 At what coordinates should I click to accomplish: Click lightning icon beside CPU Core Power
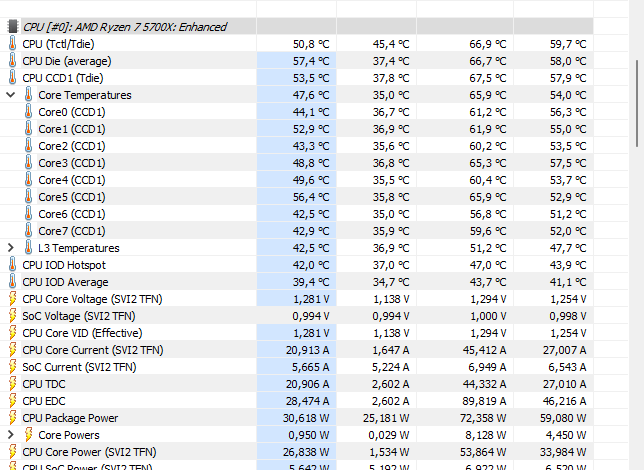[x=13, y=452]
